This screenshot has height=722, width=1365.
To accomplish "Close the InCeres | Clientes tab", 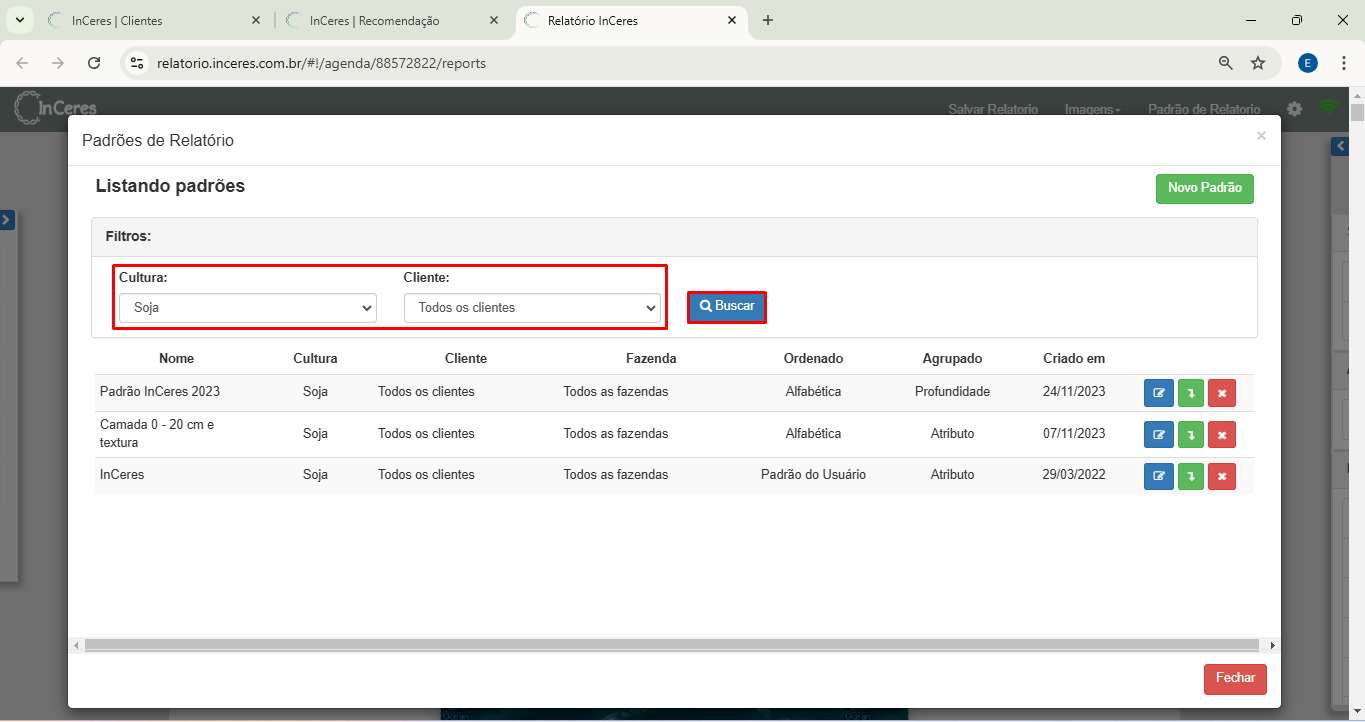I will click(x=256, y=20).
